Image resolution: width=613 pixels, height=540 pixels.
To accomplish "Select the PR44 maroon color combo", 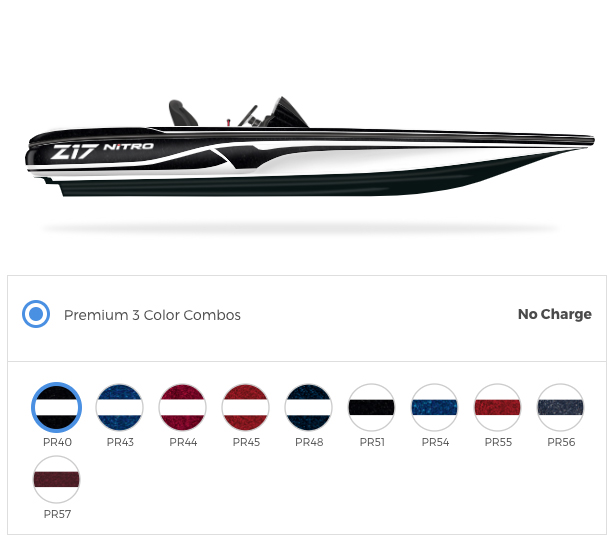I will tap(183, 407).
